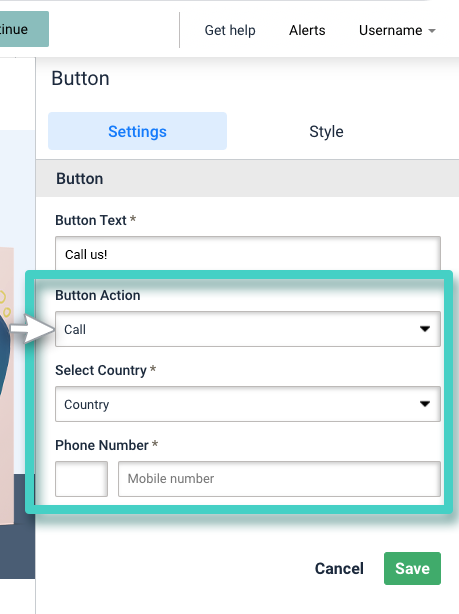The width and height of the screenshot is (459, 614).
Task: Switch to the Style tab
Action: [326, 131]
